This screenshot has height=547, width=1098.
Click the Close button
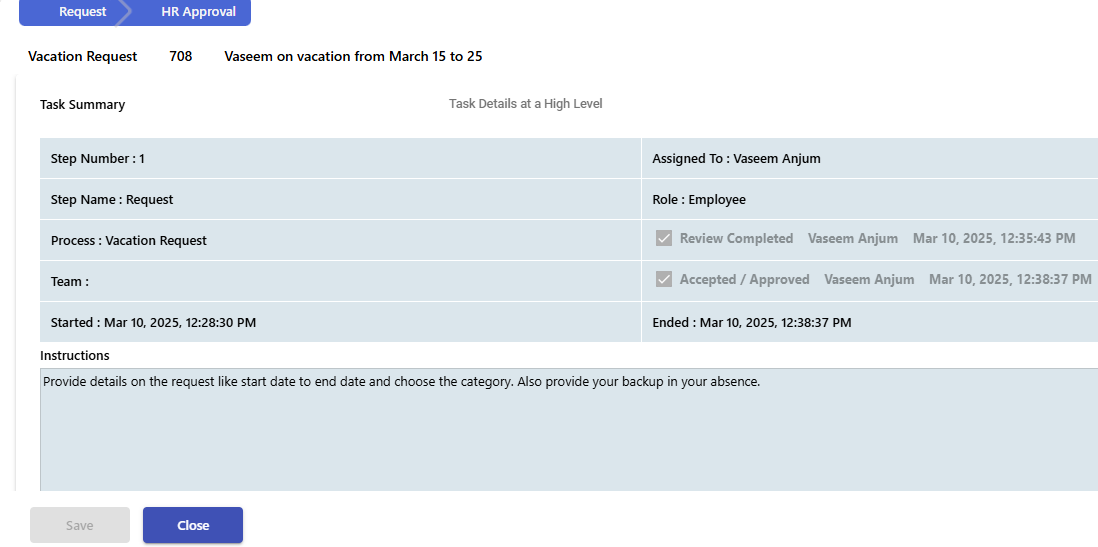point(193,525)
